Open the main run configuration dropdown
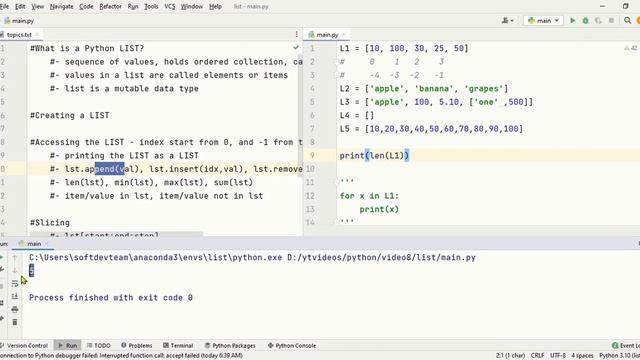Viewport: 640px width, 360px height. [543, 20]
